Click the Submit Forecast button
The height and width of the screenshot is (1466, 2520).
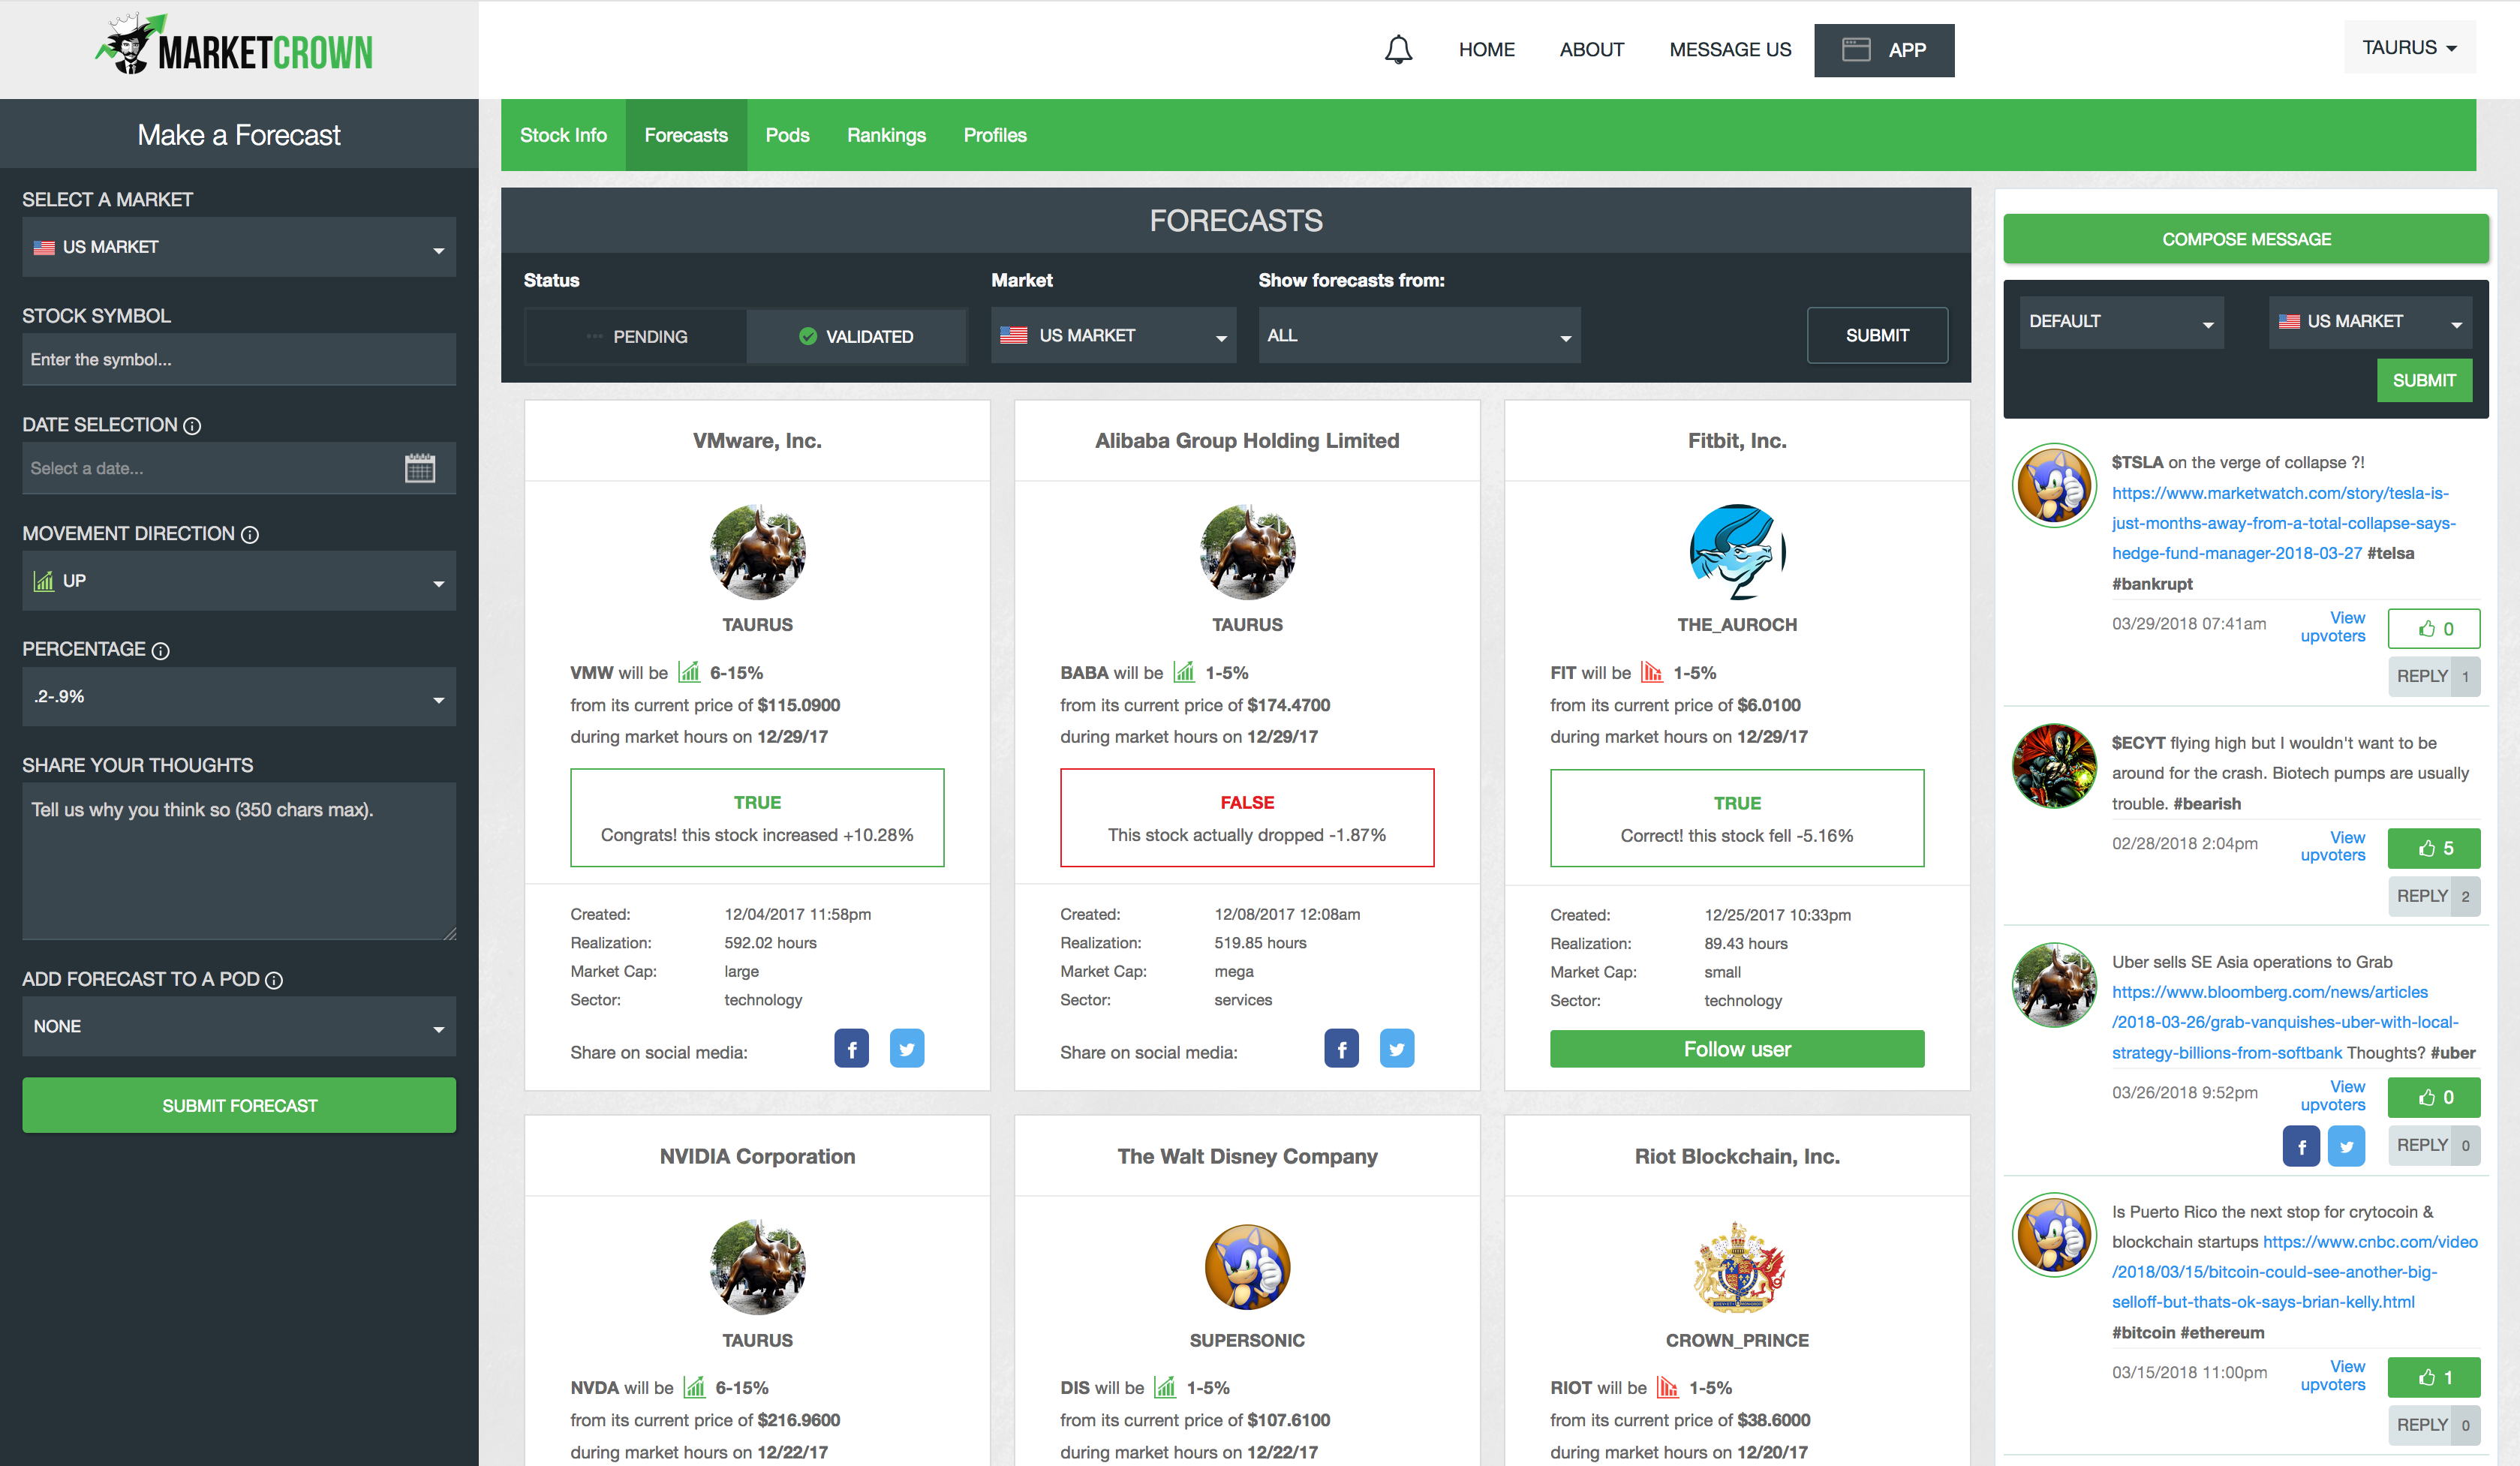coord(239,1105)
